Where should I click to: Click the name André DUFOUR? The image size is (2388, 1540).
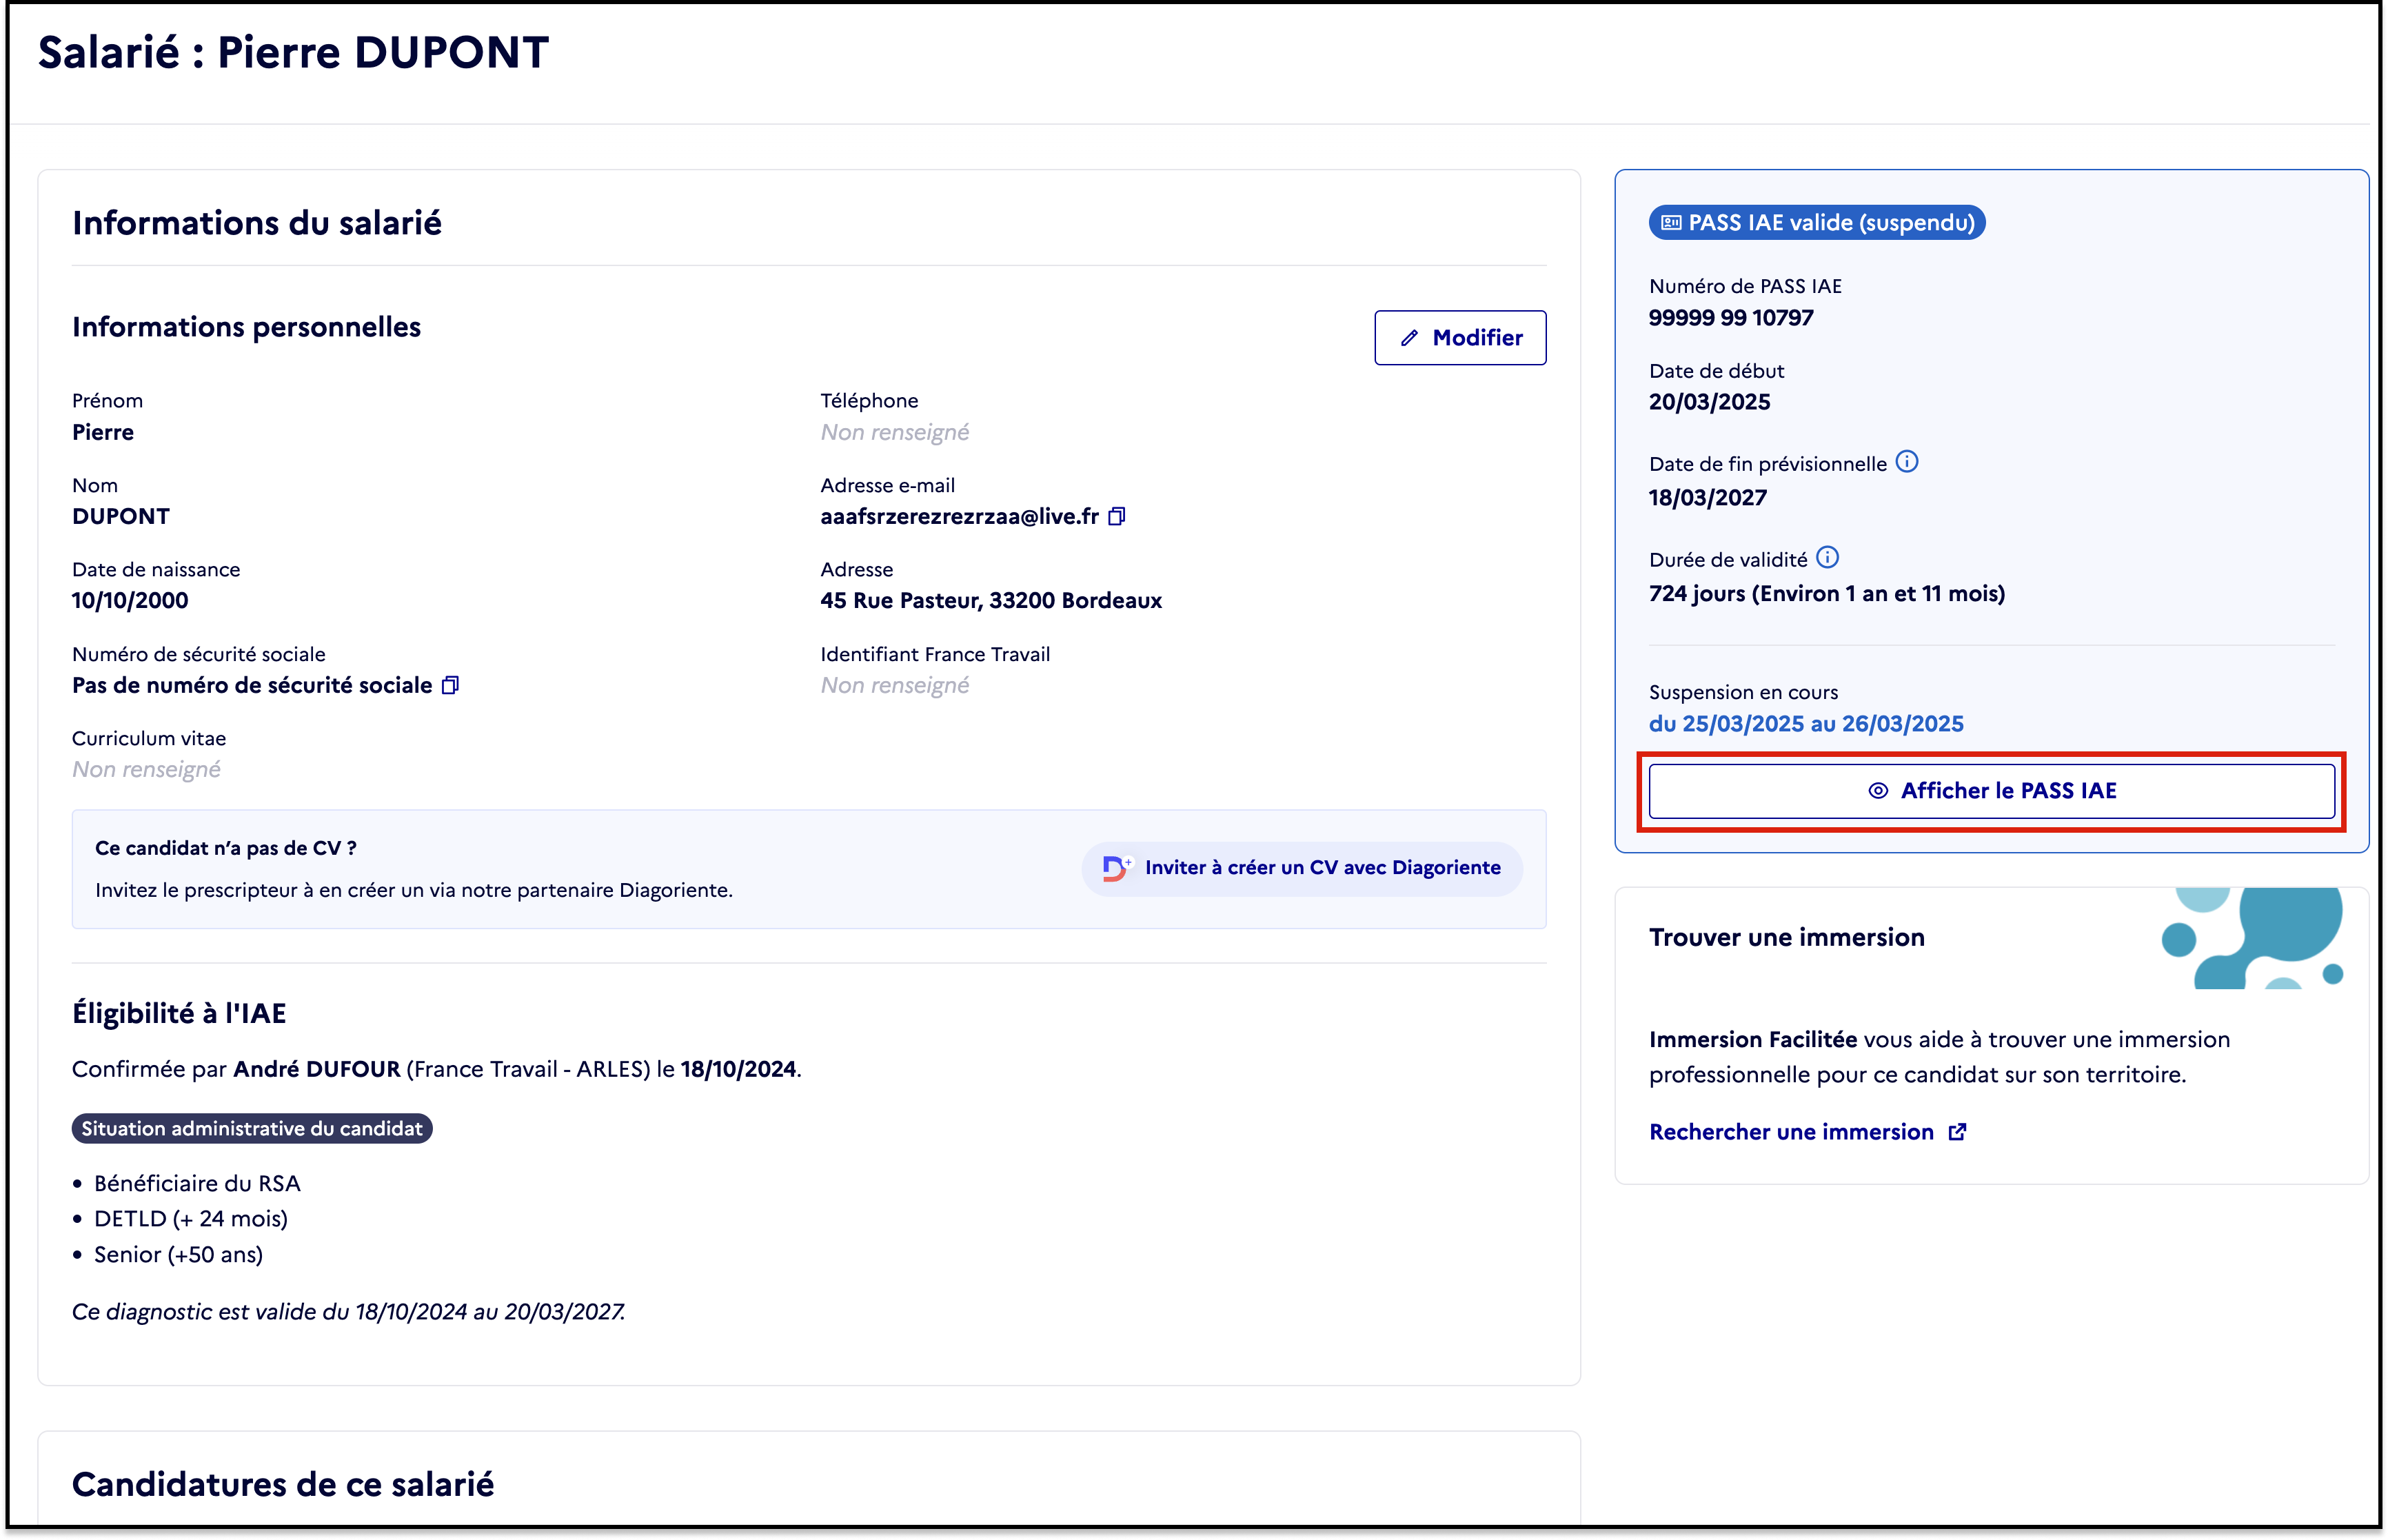click(x=317, y=1070)
